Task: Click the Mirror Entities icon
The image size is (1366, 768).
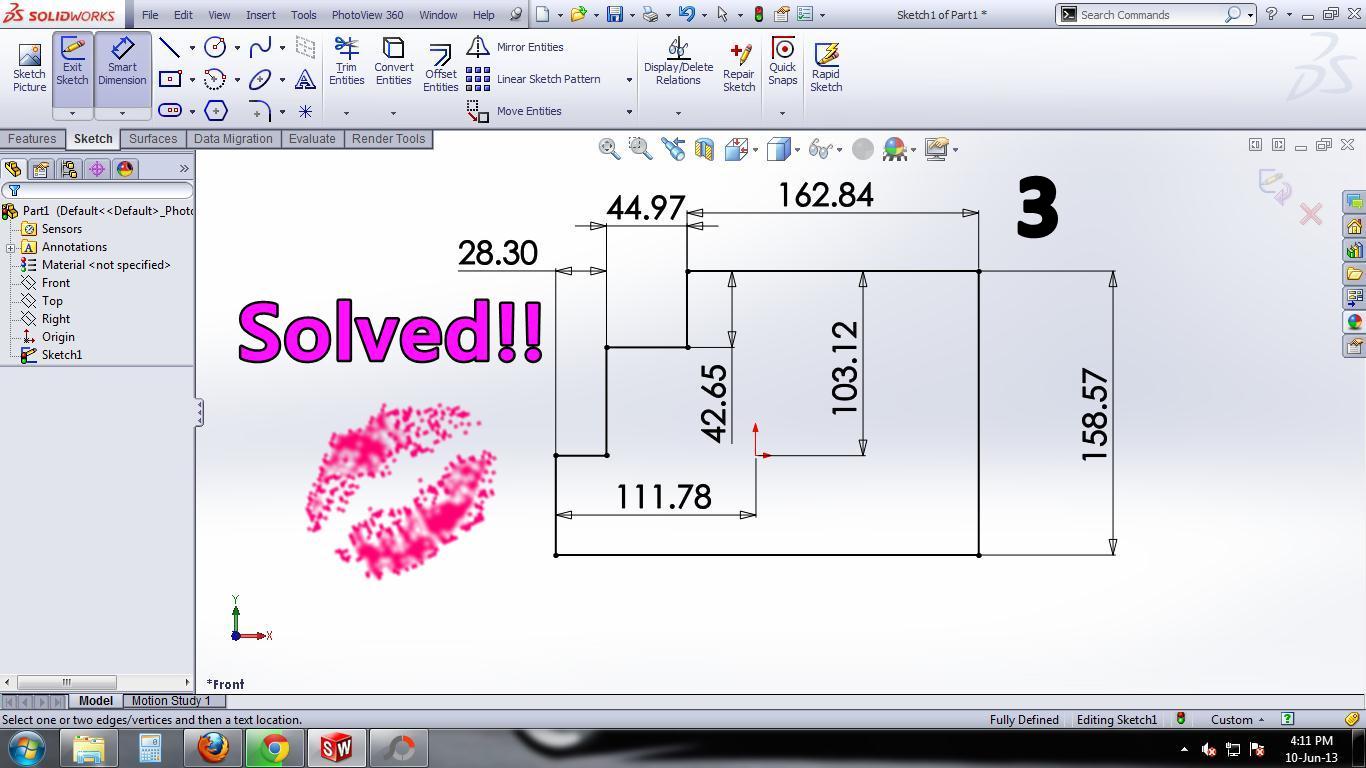Action: click(478, 47)
